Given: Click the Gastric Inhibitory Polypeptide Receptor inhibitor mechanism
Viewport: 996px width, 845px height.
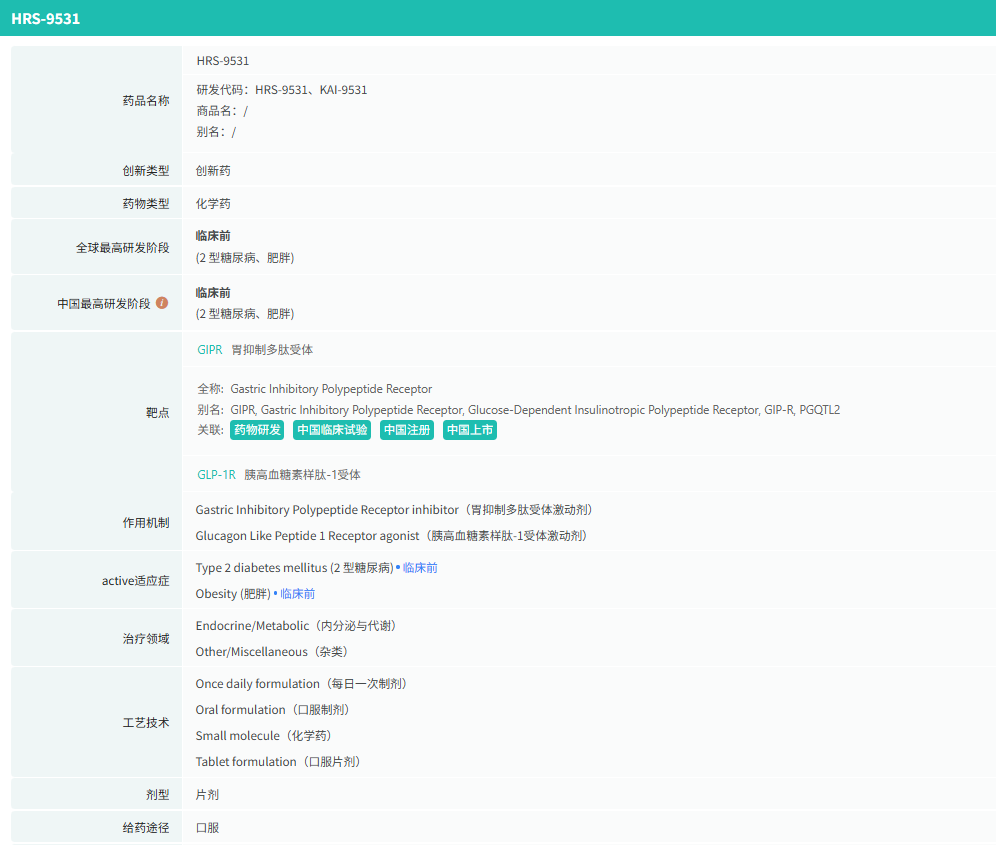Looking at the screenshot, I should coord(394,510).
